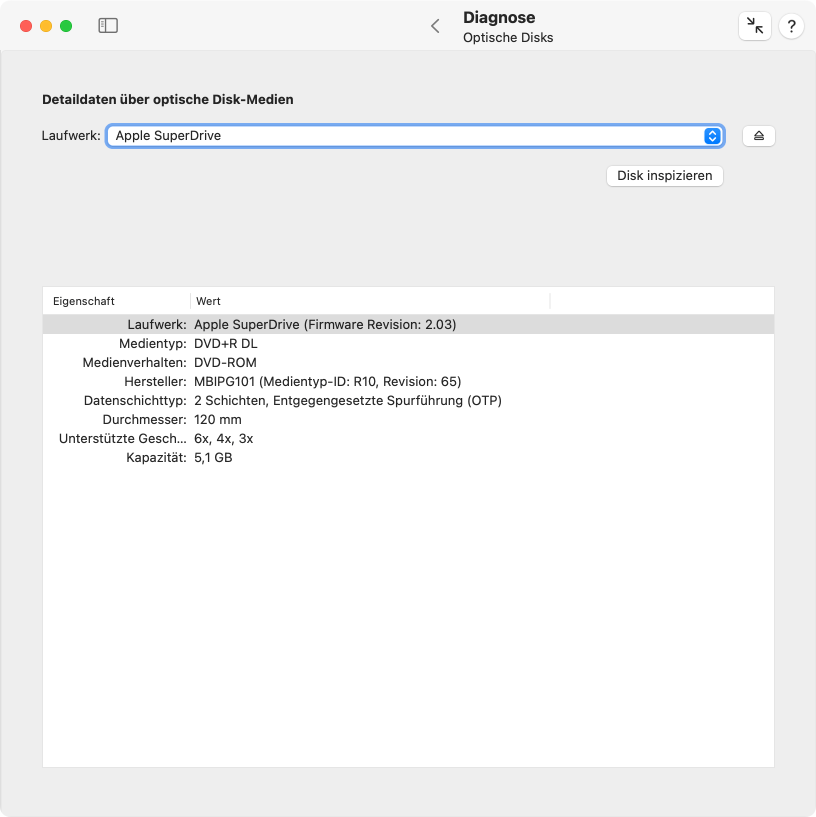Select the Durchmesser 120 mm row

coord(408,419)
